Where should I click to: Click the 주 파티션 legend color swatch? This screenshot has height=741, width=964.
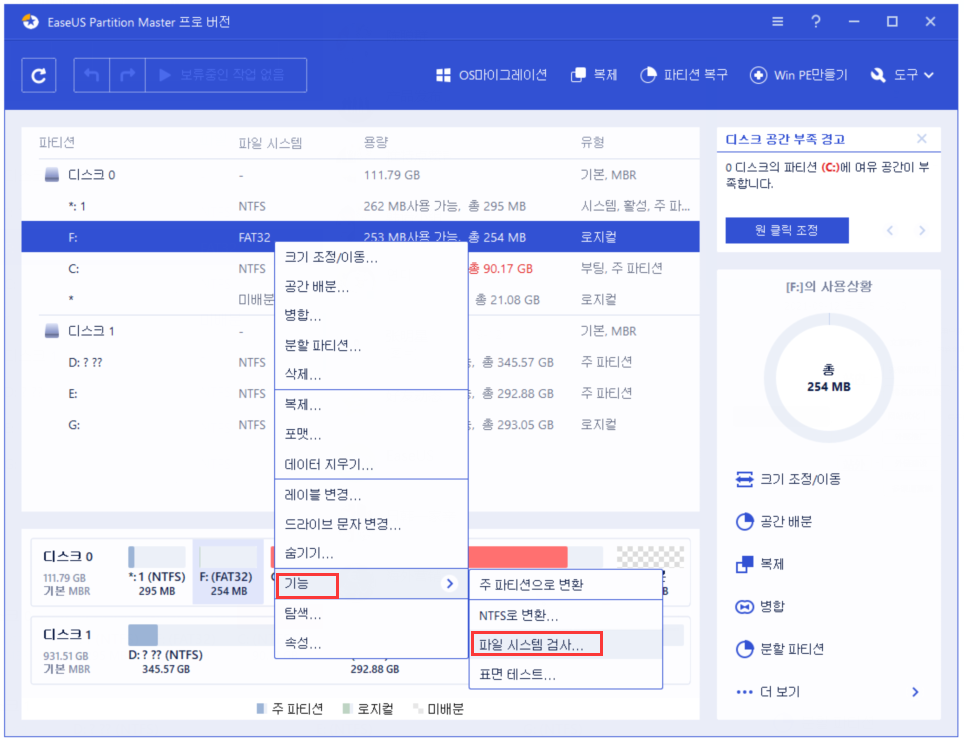(260, 709)
